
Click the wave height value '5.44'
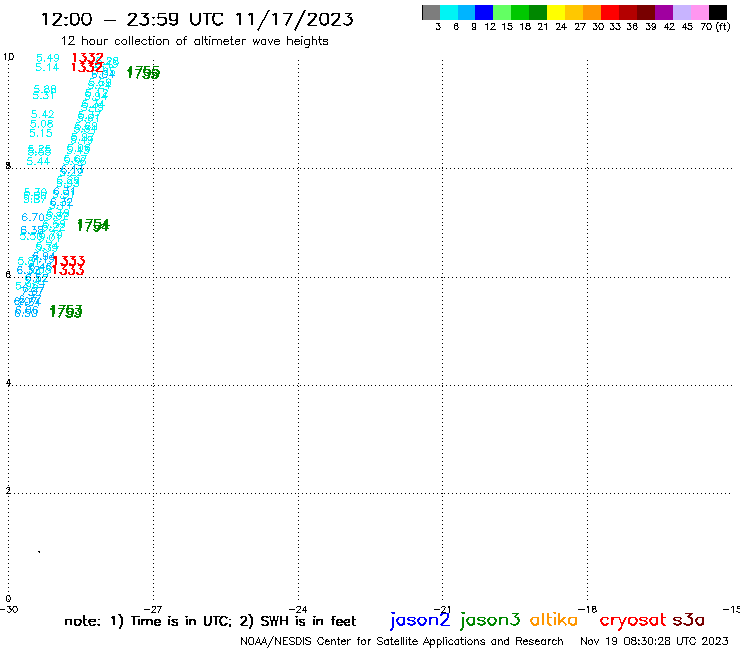point(38,161)
